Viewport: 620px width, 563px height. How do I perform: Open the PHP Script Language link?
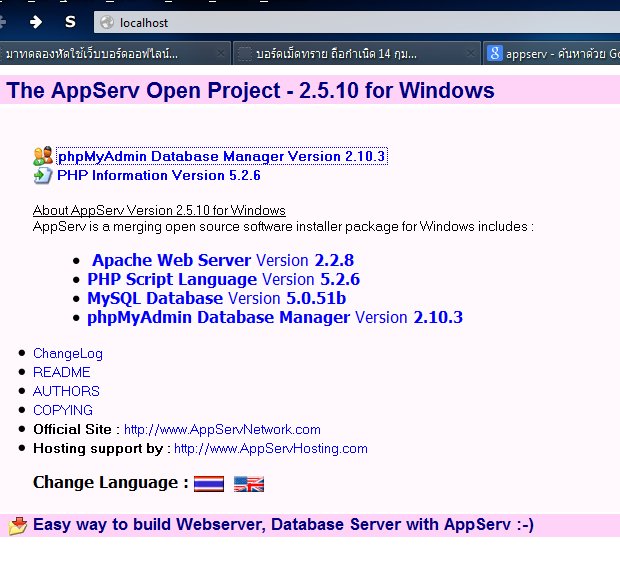tap(172, 279)
